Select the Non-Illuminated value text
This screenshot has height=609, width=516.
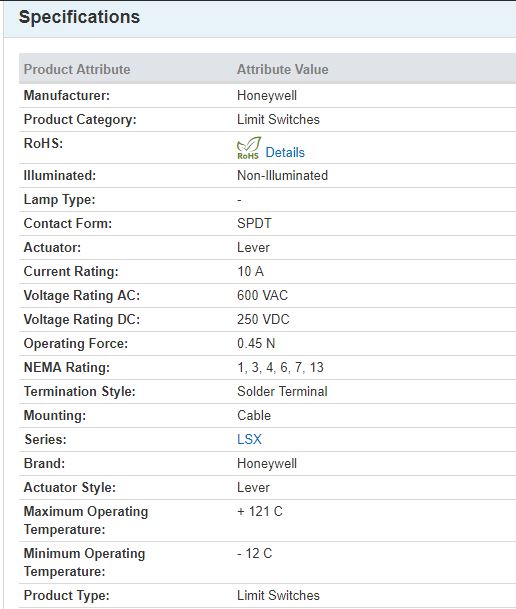pyautogui.click(x=282, y=175)
